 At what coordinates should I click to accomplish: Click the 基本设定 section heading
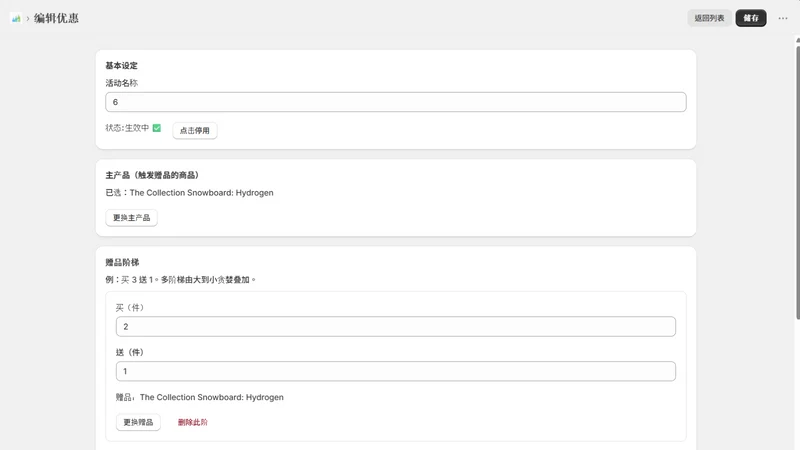pyautogui.click(x=121, y=66)
